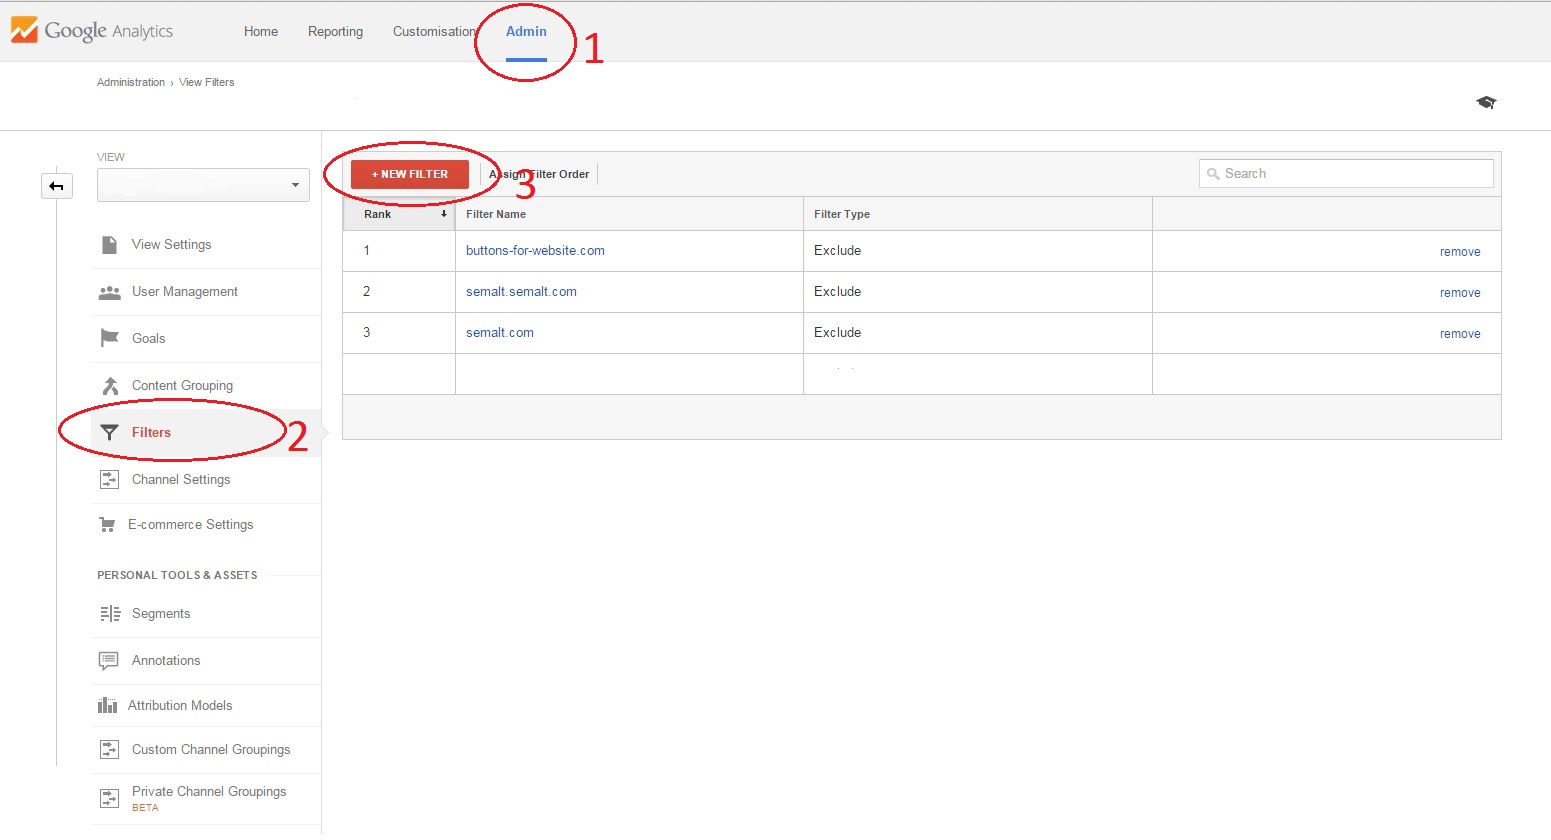Click the Private Channel Groupings icon

[110, 798]
